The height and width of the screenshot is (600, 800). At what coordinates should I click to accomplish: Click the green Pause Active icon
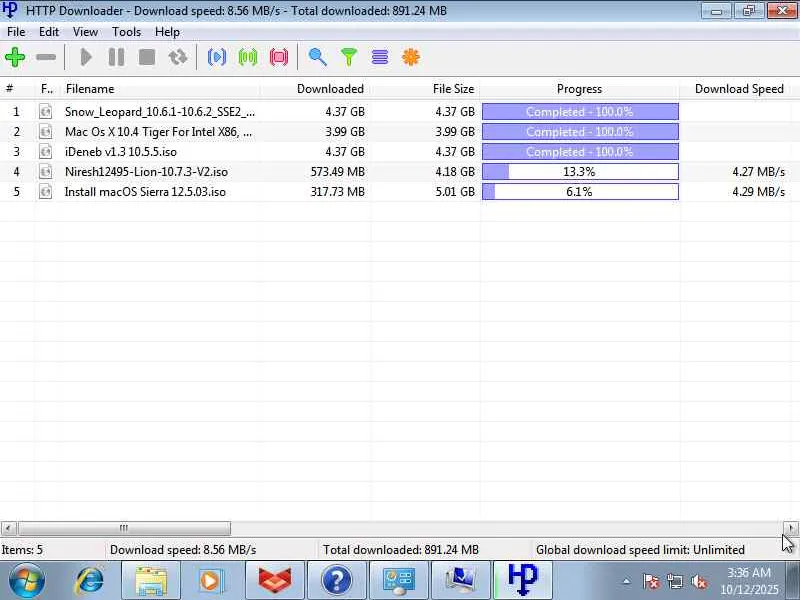tap(248, 57)
